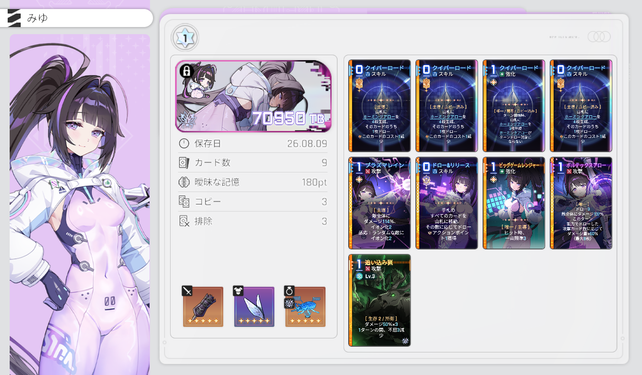Click the three-circle icon at top right
Screen dimensions: 642x375
(x=599, y=37)
